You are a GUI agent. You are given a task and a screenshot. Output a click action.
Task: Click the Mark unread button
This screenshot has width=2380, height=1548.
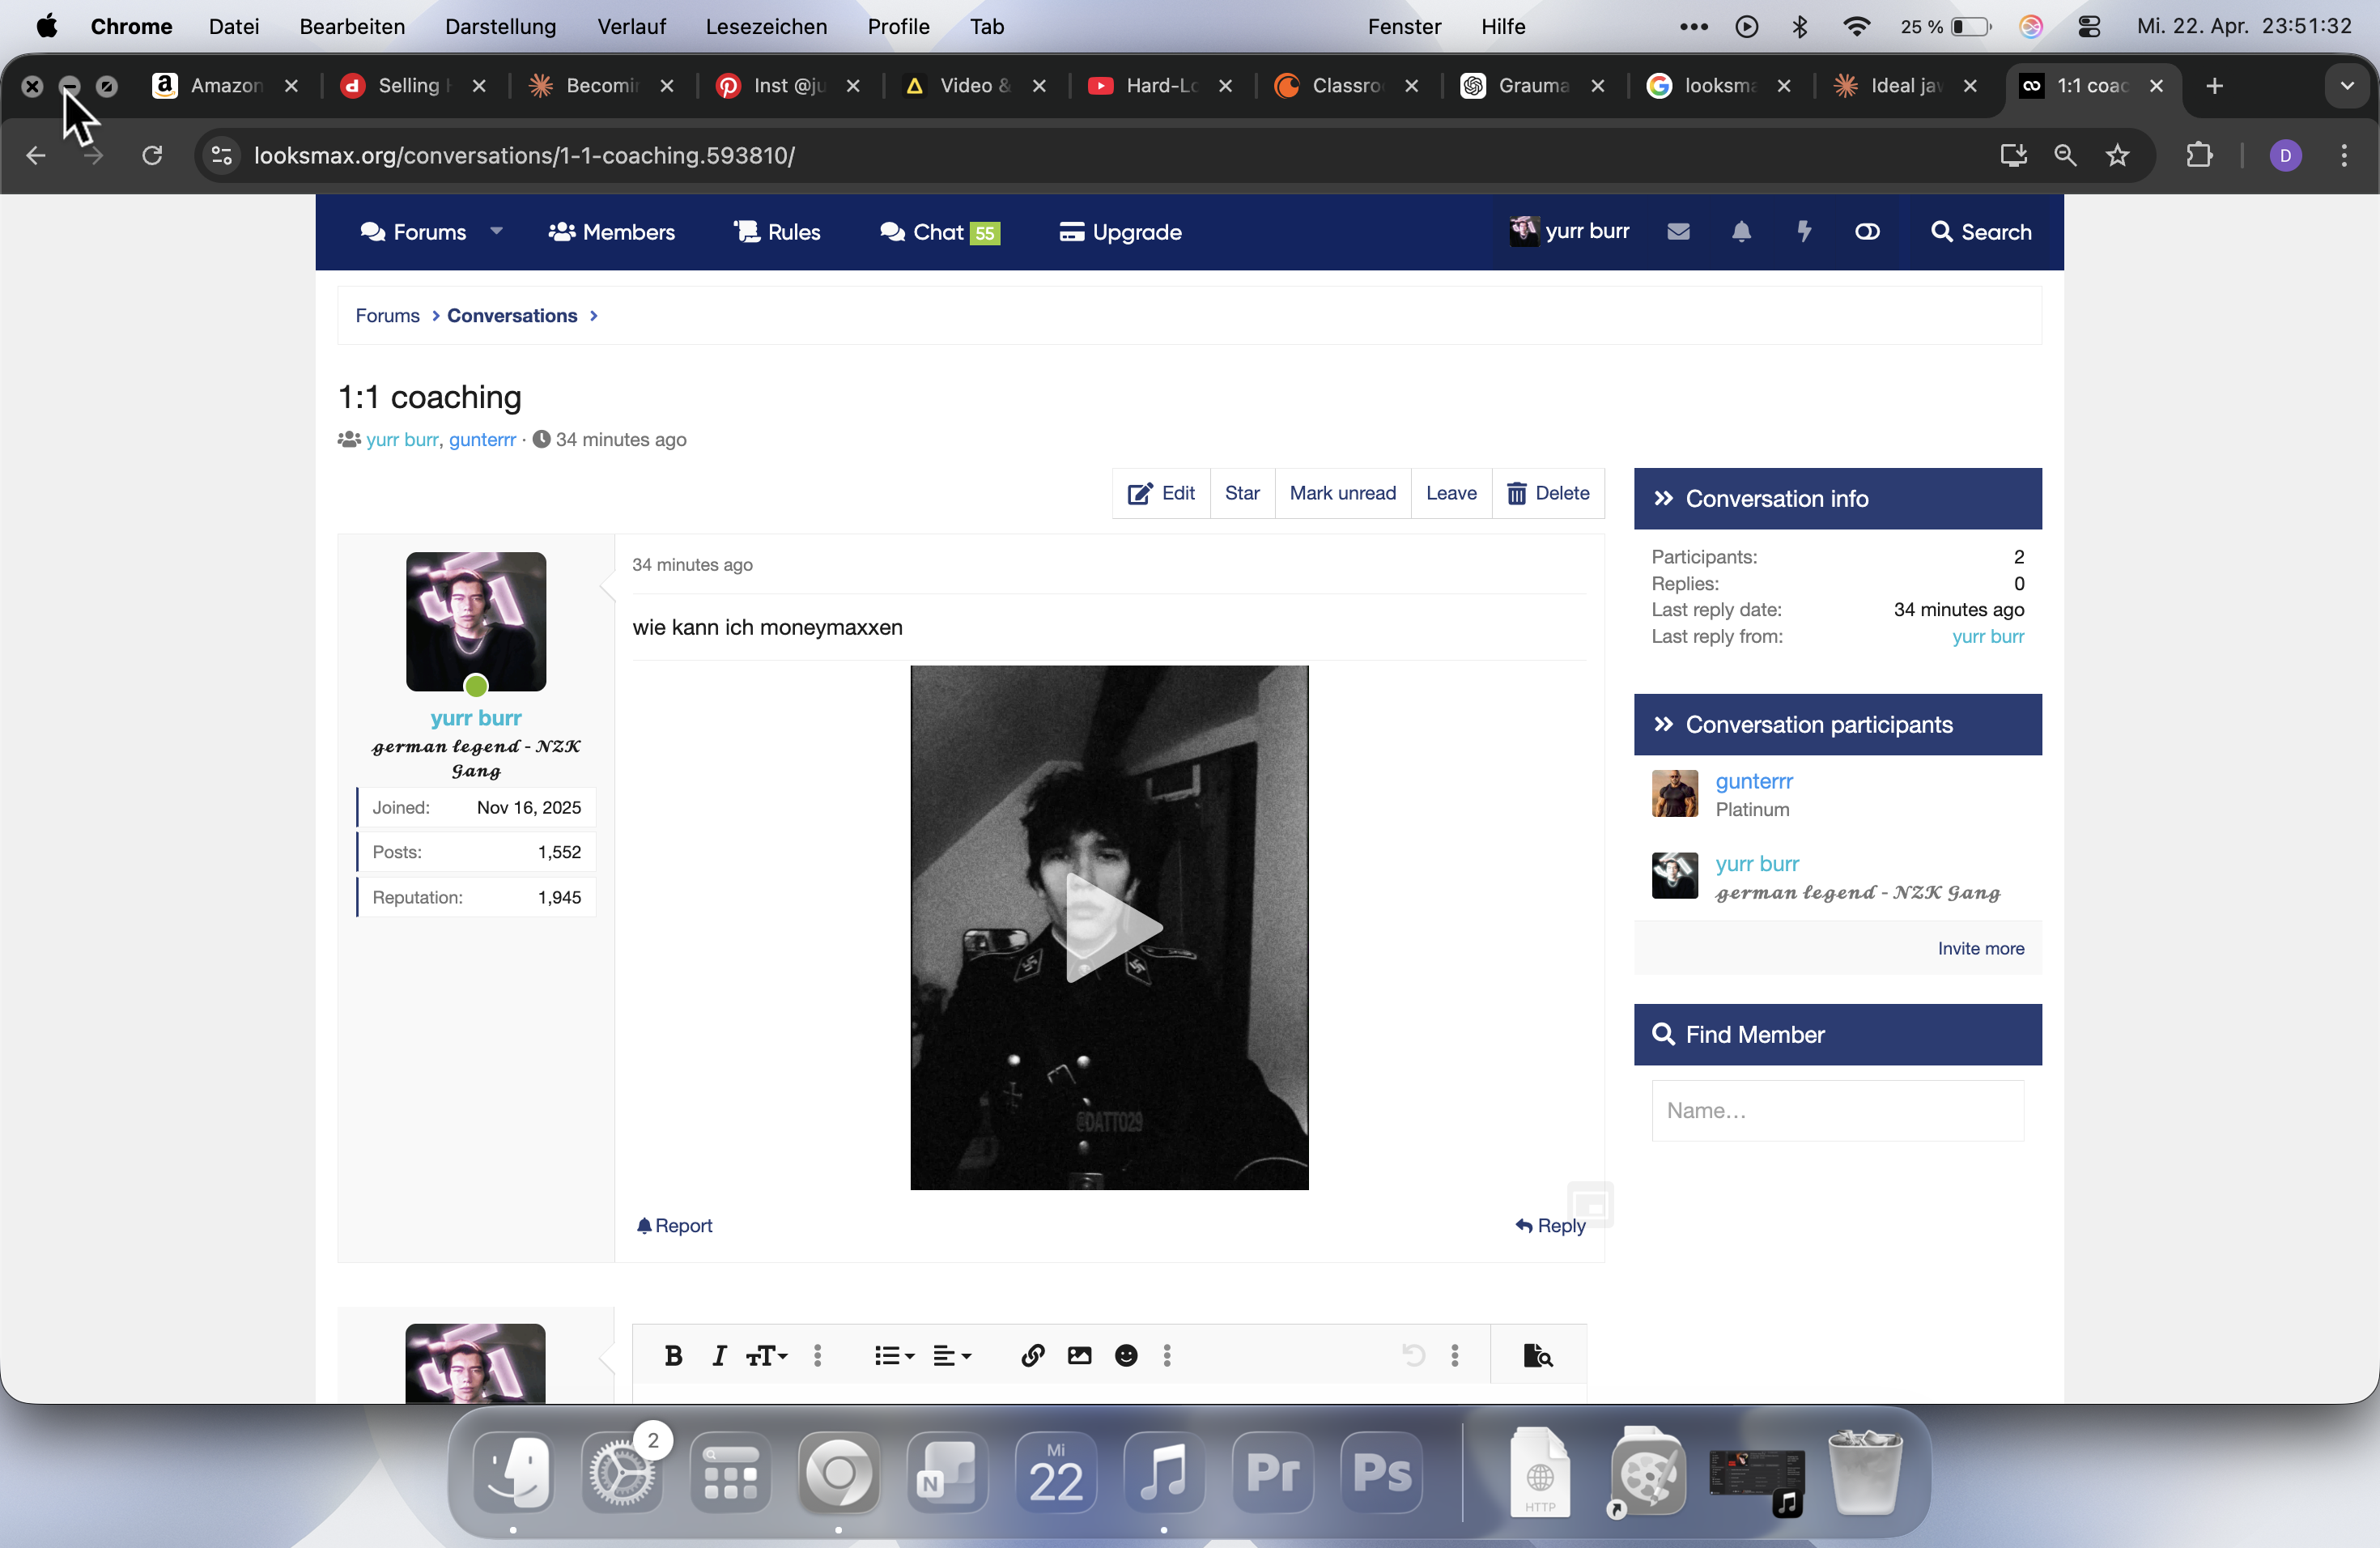click(1342, 493)
